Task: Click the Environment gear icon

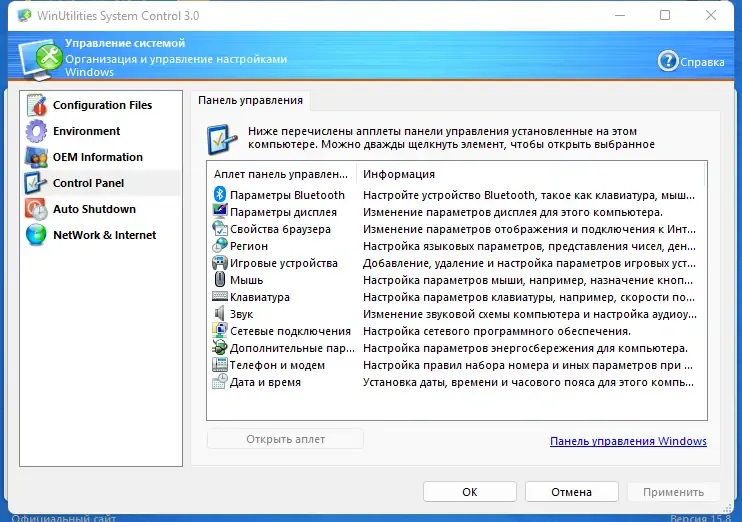Action: click(x=36, y=131)
